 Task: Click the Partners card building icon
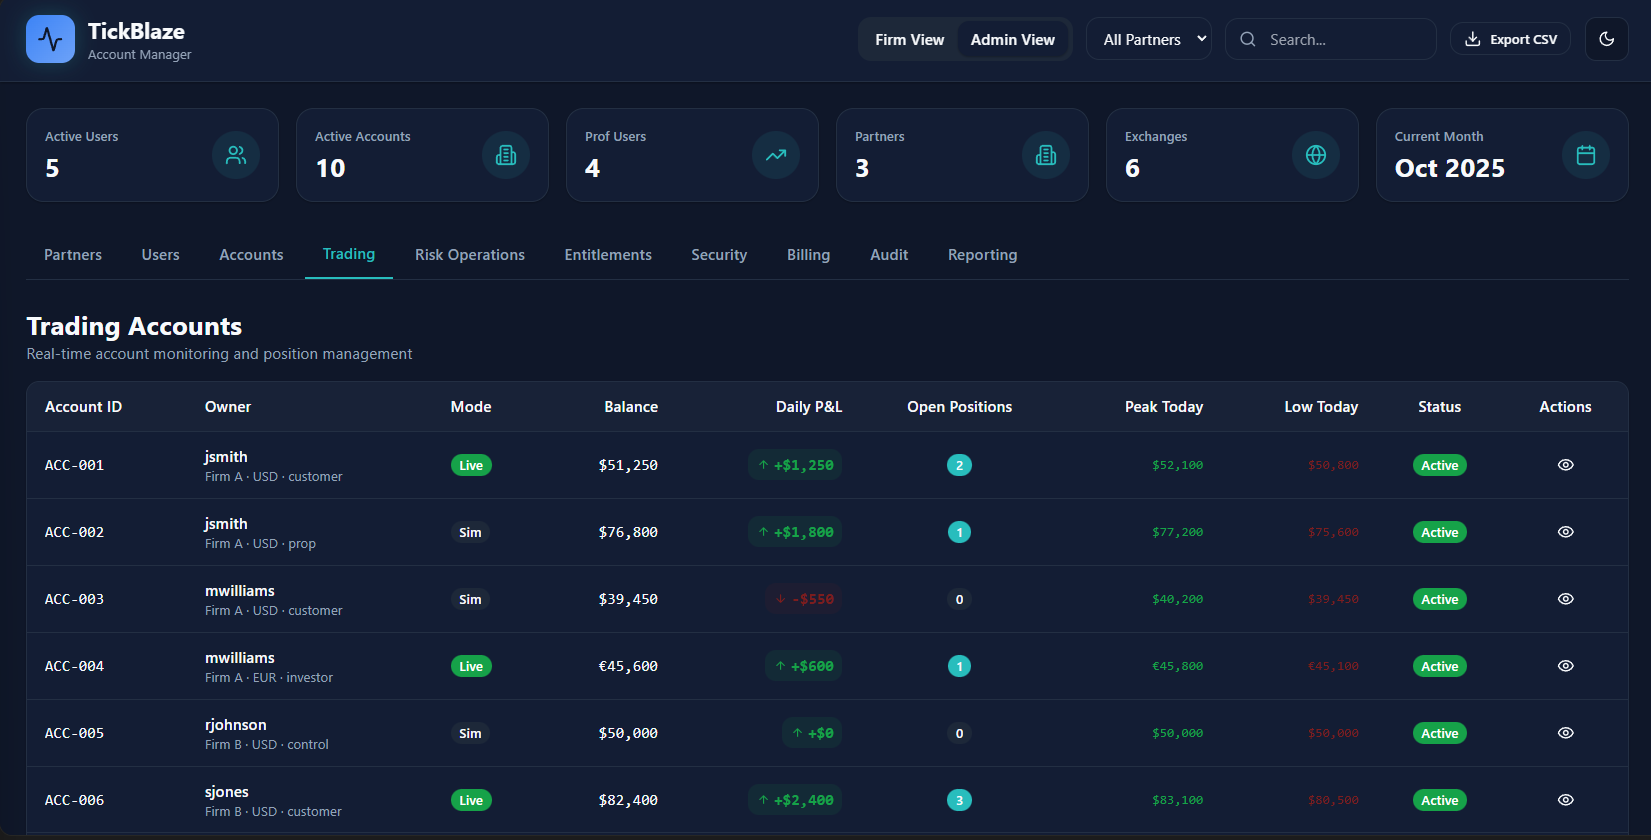1046,155
